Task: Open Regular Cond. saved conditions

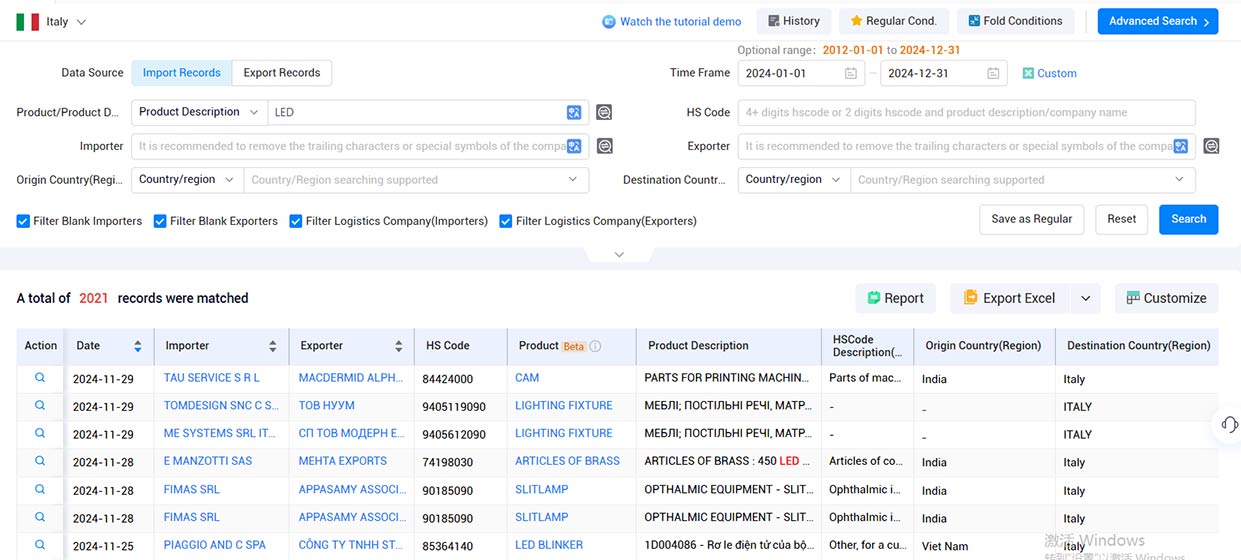Action: 893,21
